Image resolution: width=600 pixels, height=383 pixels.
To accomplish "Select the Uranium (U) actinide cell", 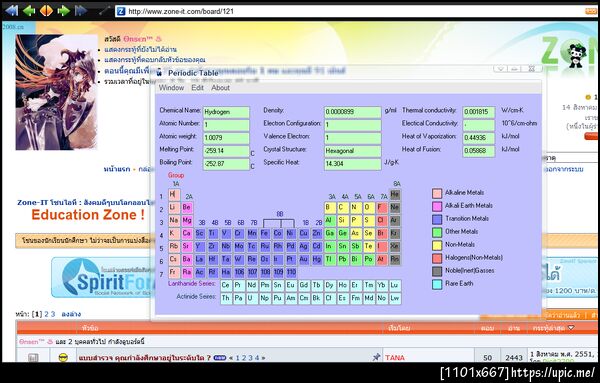I will tap(252, 298).
